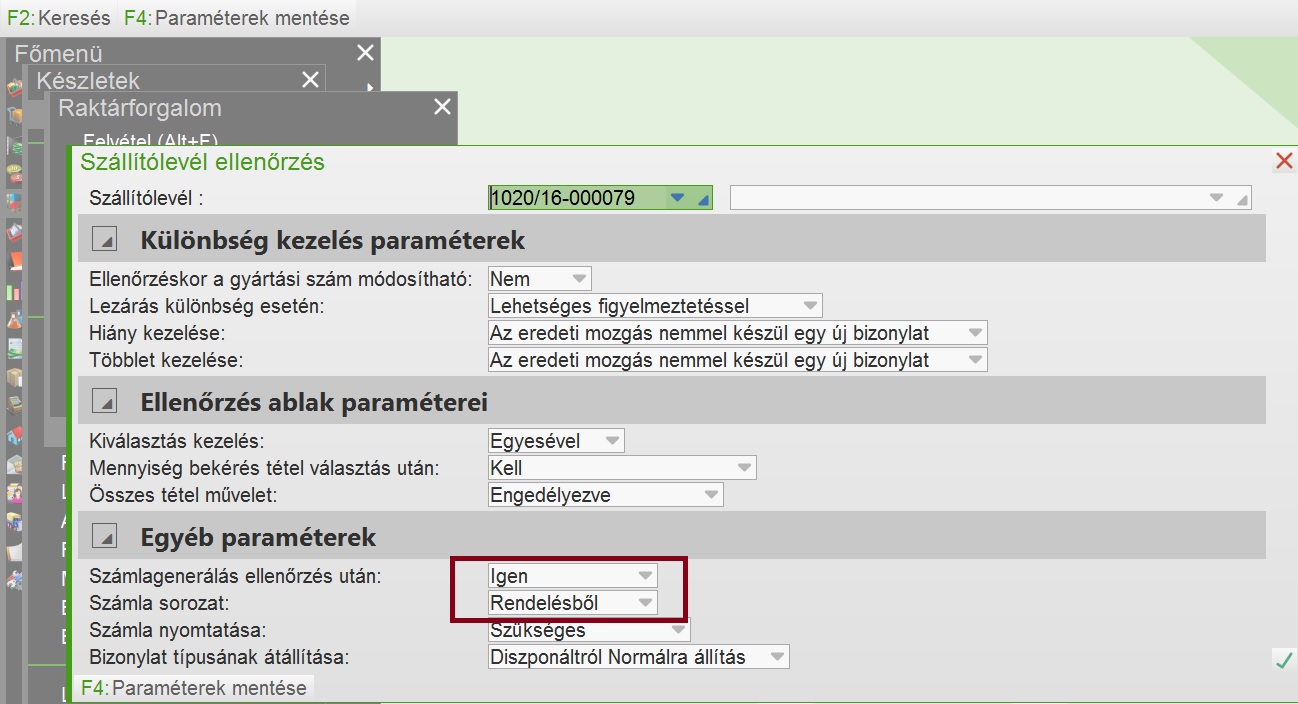Viewport: 1298px width, 704px height.
Task: Click the Raktárforgalom panel title
Action: [x=140, y=108]
